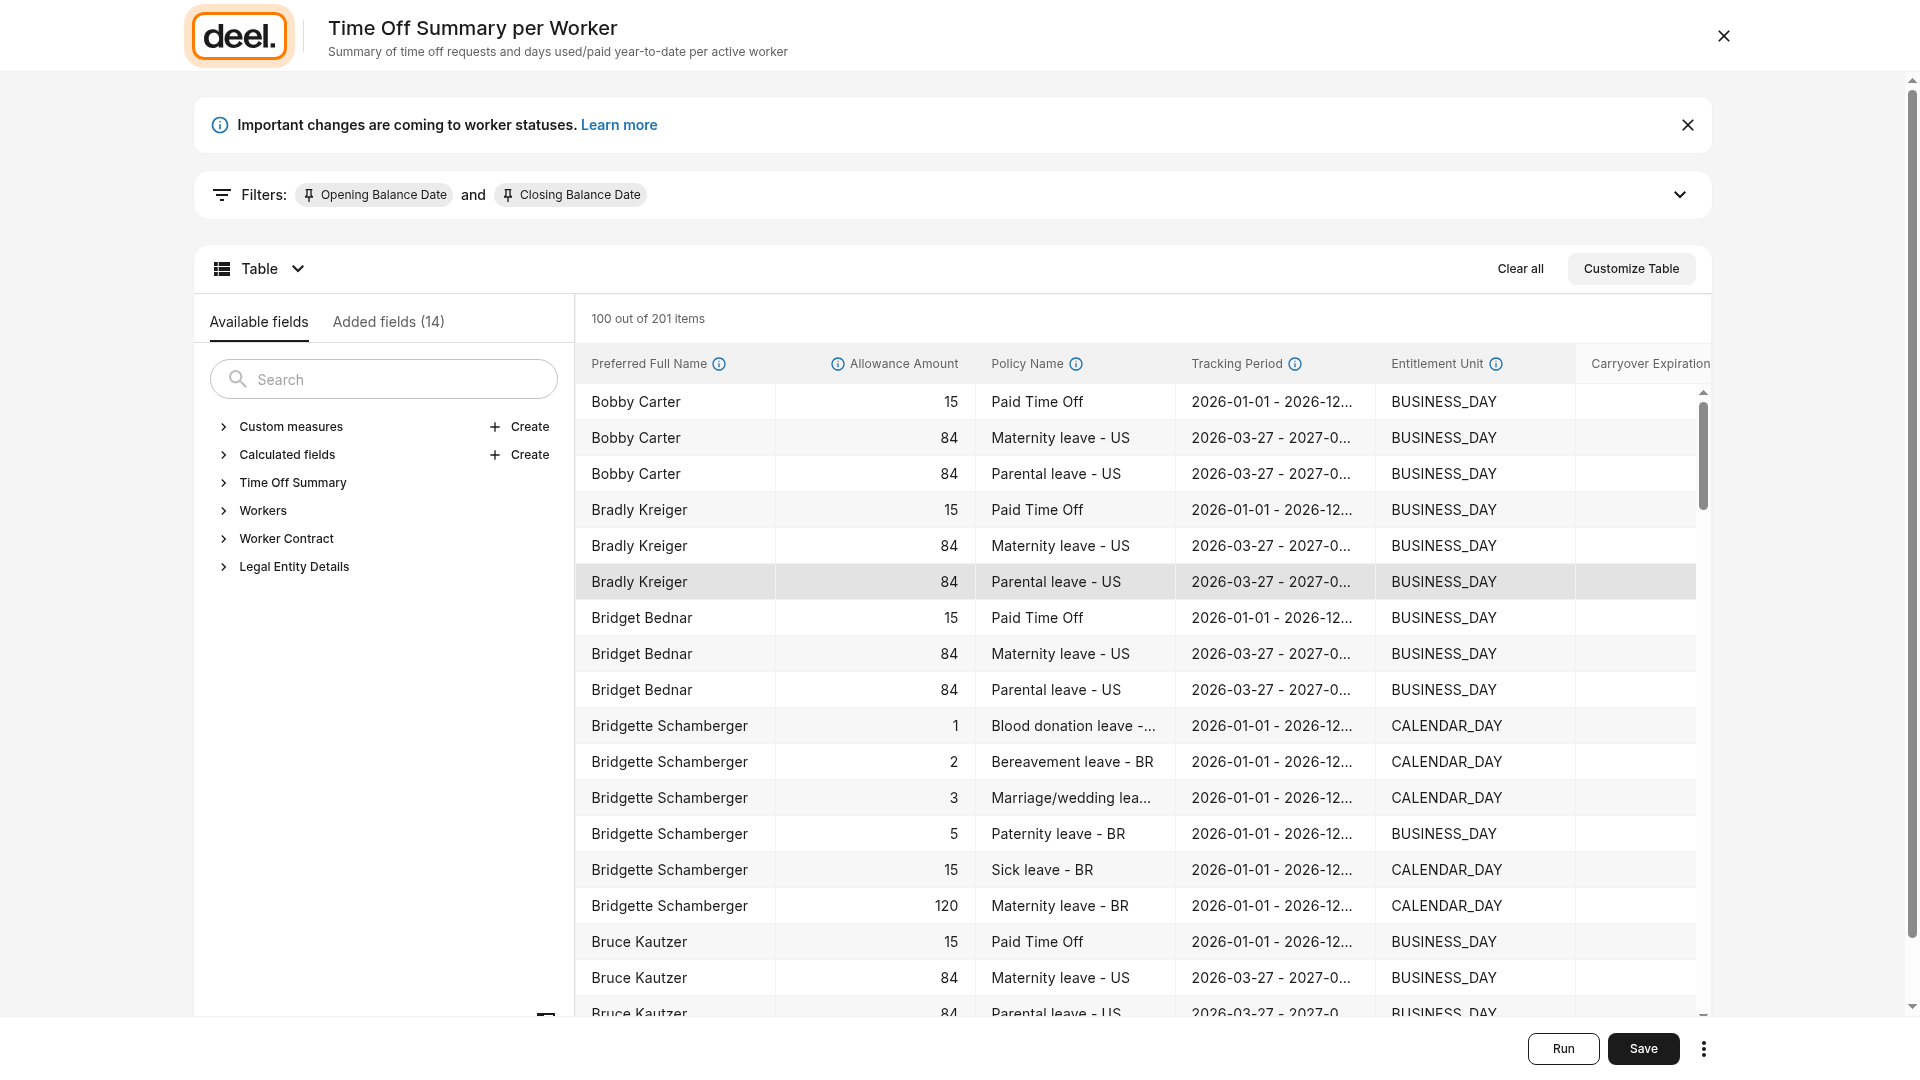1920x1080 pixels.
Task: Open the Table view type dropdown
Action: (260, 269)
